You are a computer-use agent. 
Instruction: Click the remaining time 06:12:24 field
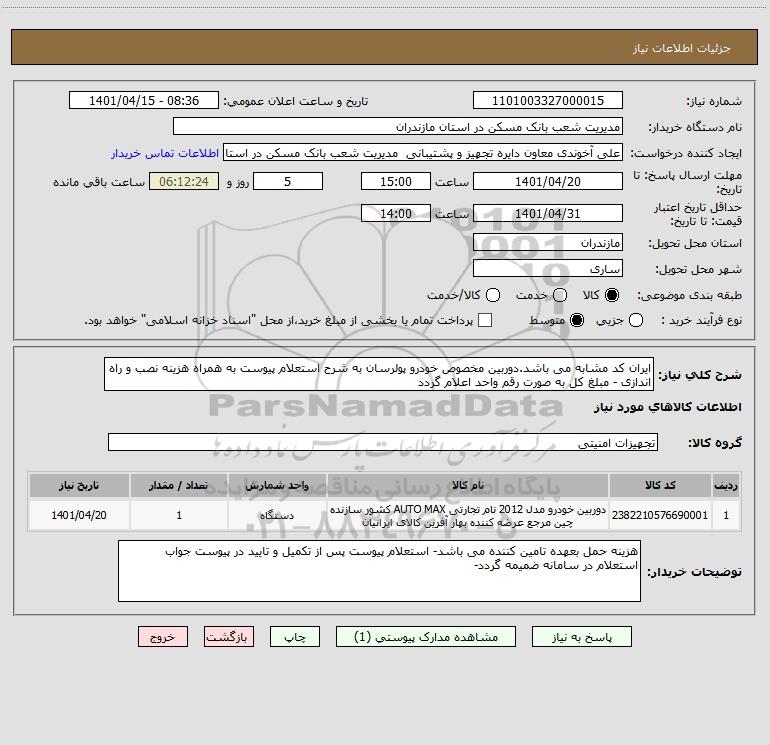(184, 181)
